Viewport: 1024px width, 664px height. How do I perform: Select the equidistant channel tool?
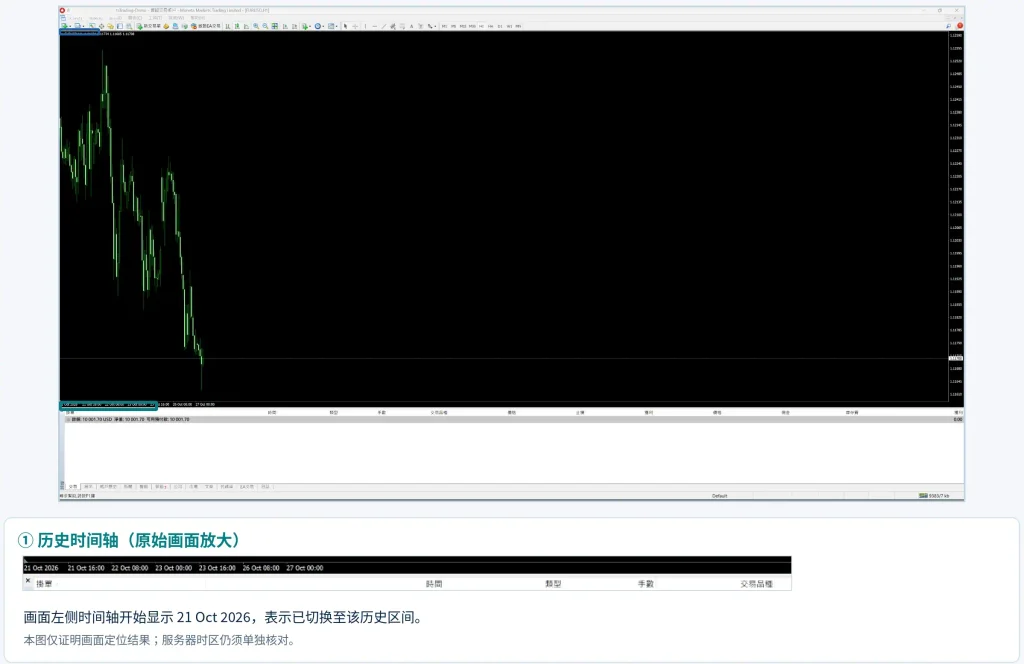pyautogui.click(x=393, y=26)
